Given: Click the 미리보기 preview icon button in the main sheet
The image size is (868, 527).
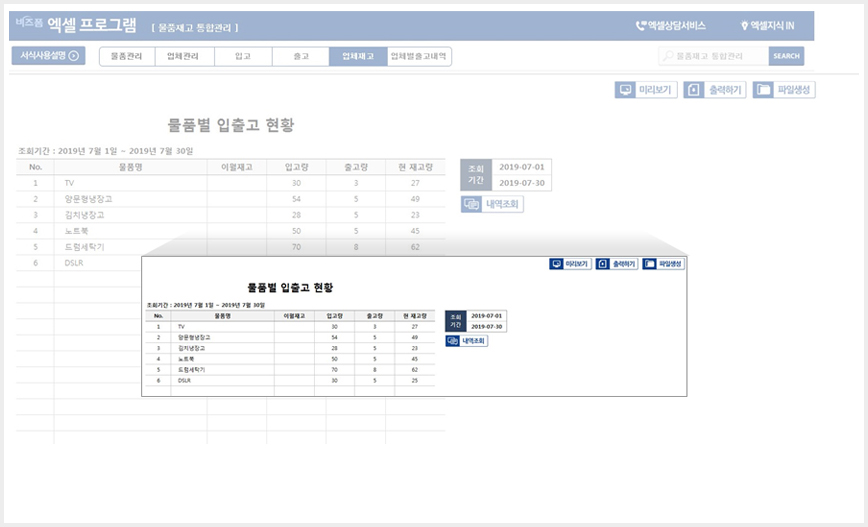Looking at the screenshot, I should [645, 90].
